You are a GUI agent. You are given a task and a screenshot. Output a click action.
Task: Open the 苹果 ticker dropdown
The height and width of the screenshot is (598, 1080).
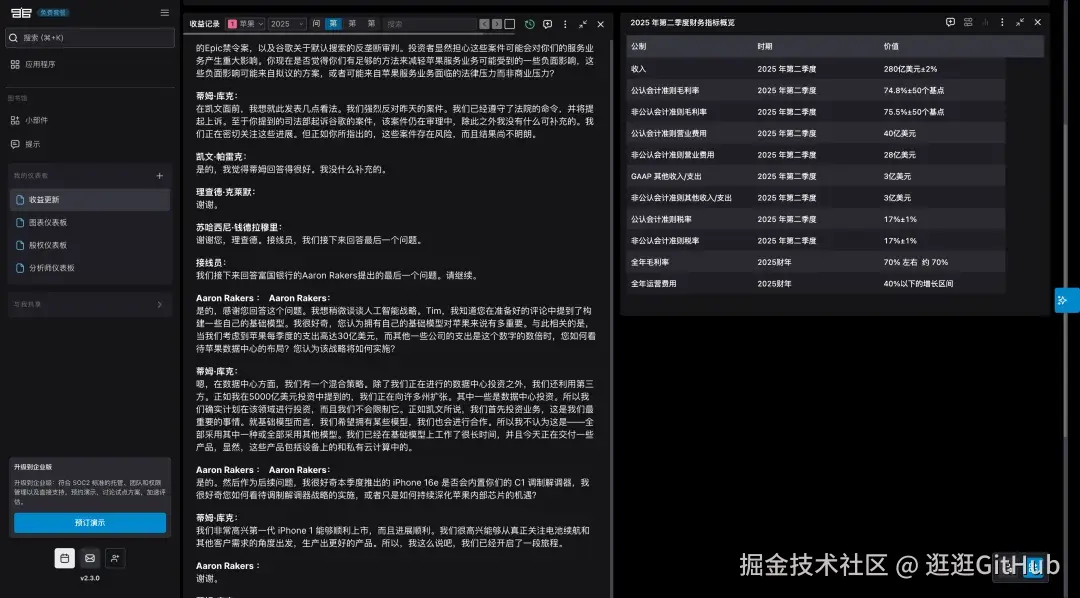click(245, 24)
